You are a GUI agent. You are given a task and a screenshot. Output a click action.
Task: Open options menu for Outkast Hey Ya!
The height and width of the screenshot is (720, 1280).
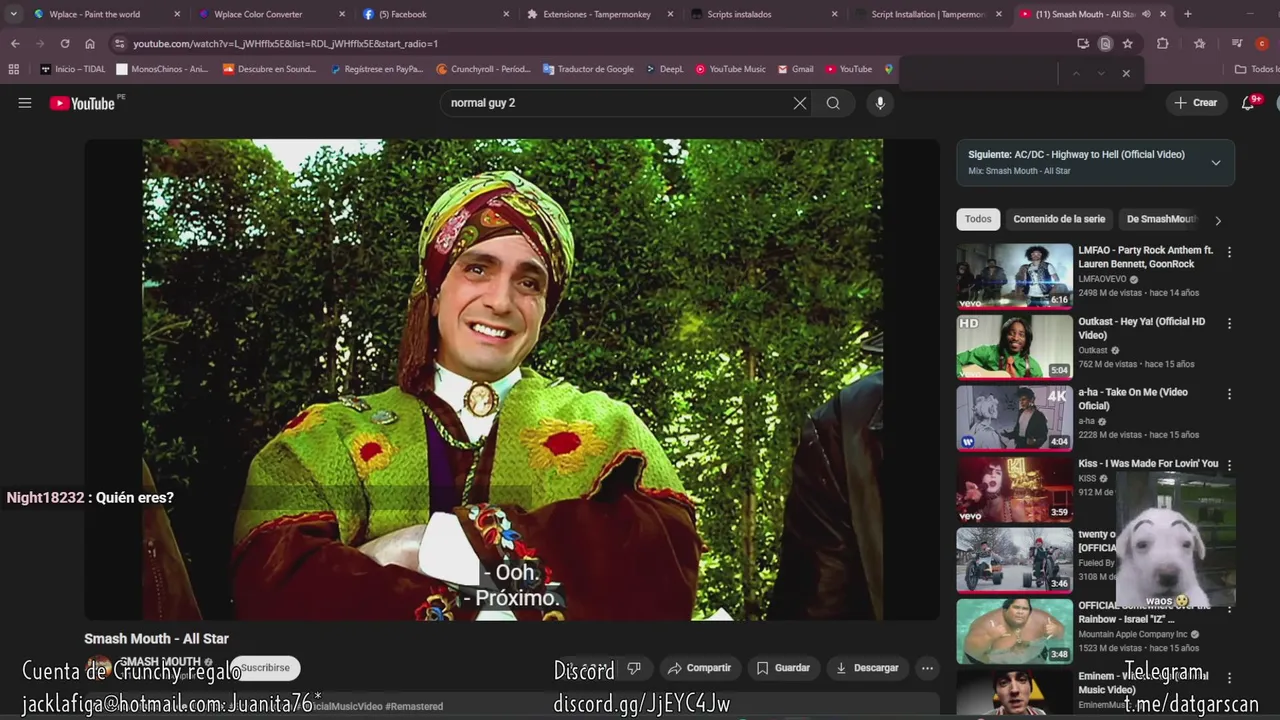pyautogui.click(x=1229, y=324)
